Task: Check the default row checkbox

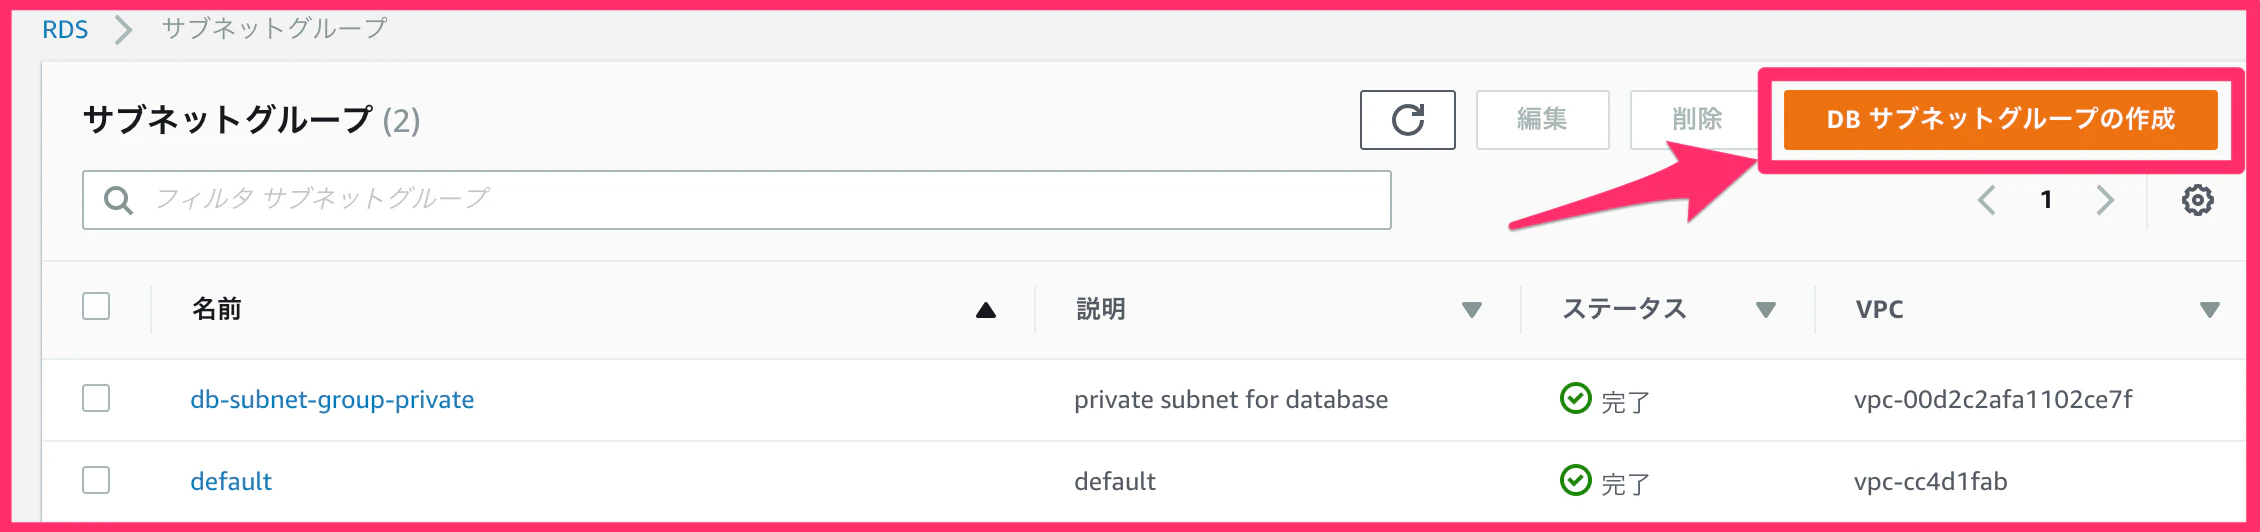Action: pos(96,480)
